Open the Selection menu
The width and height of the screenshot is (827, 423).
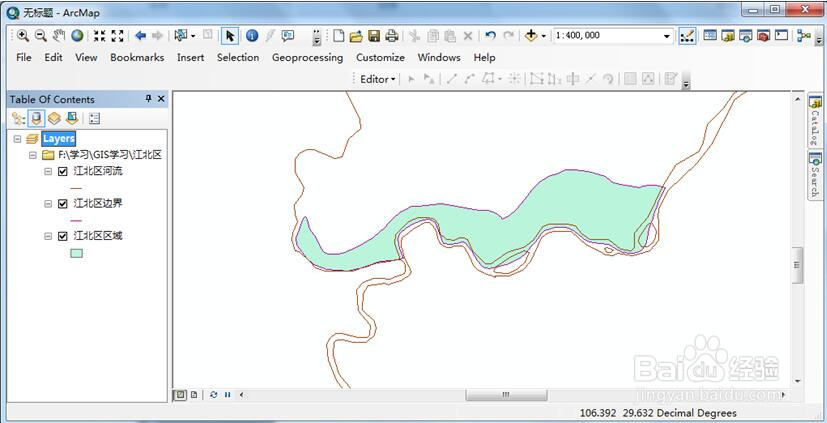[238, 57]
